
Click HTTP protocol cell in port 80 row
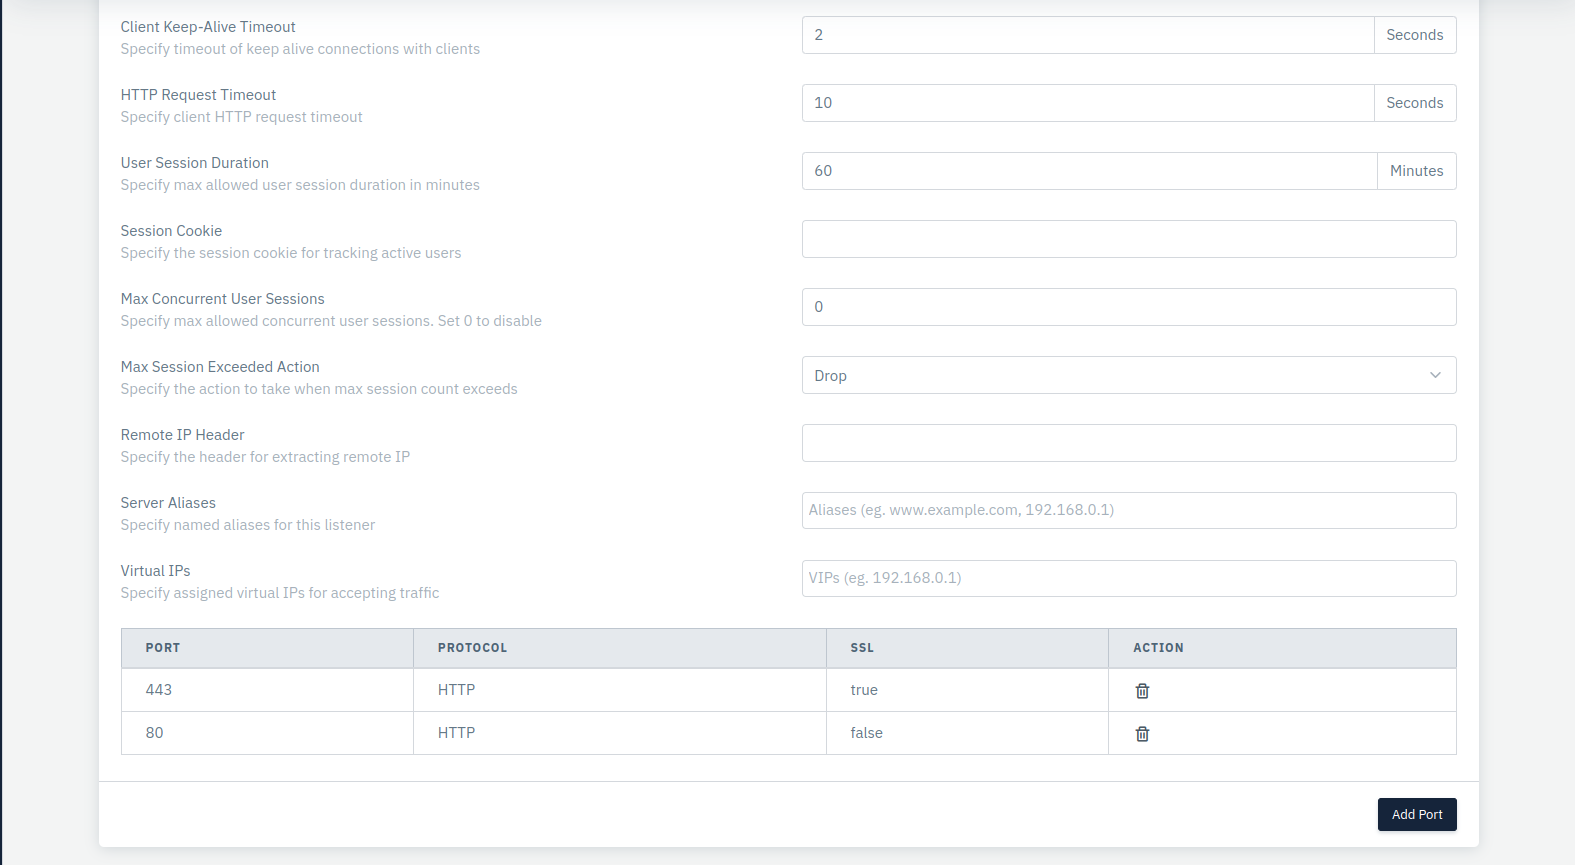click(620, 733)
